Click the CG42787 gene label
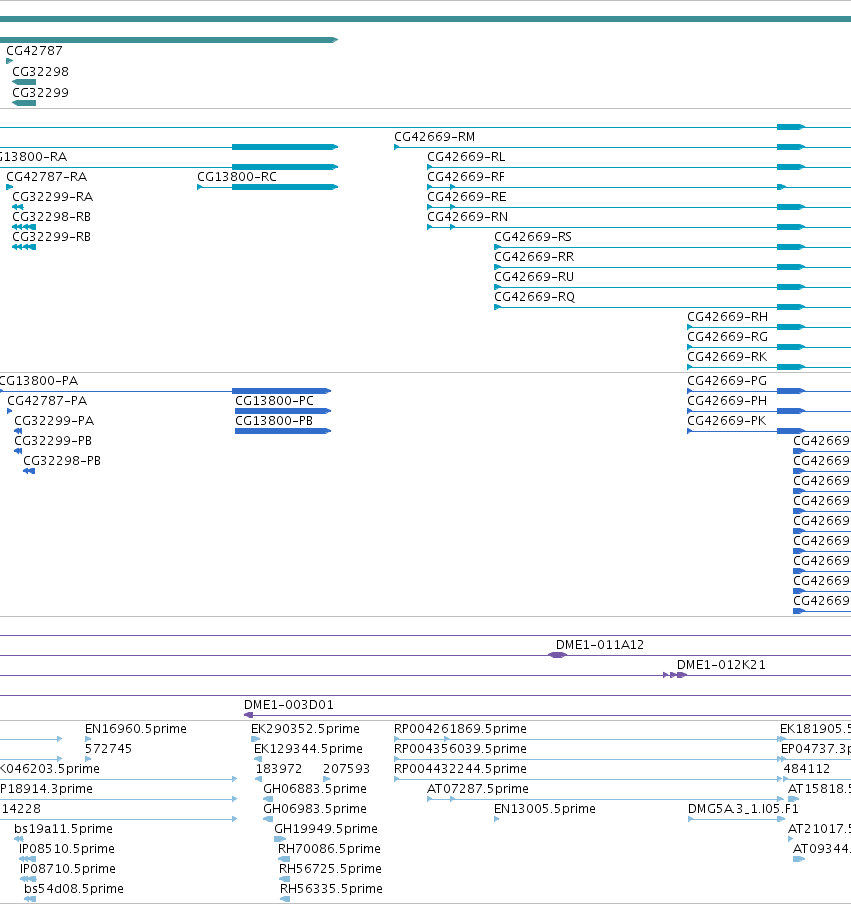 [34, 51]
